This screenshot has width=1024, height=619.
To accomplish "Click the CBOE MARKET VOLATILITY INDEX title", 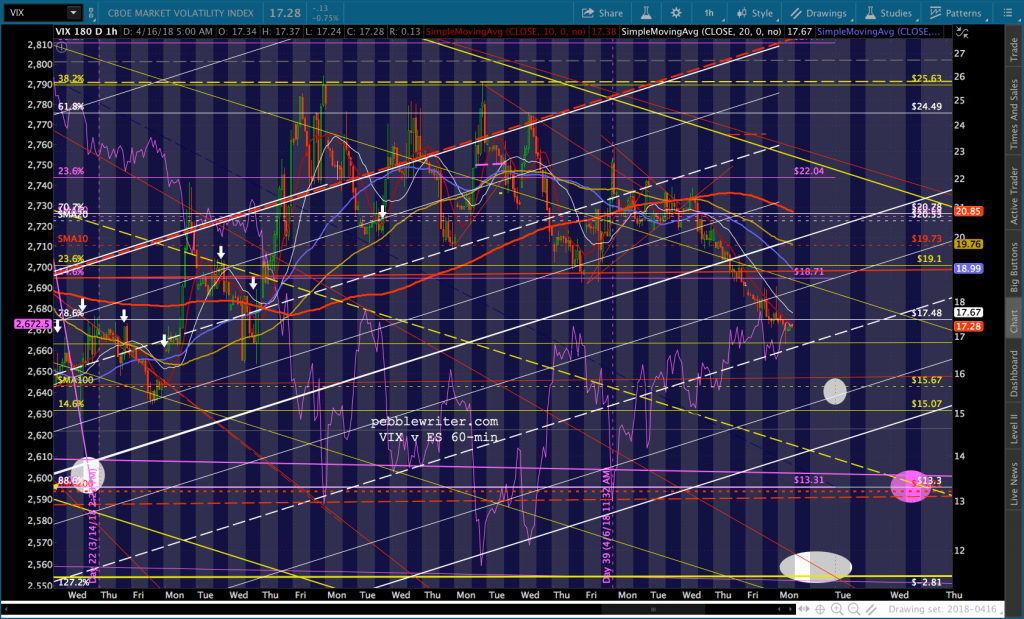I will pos(182,13).
